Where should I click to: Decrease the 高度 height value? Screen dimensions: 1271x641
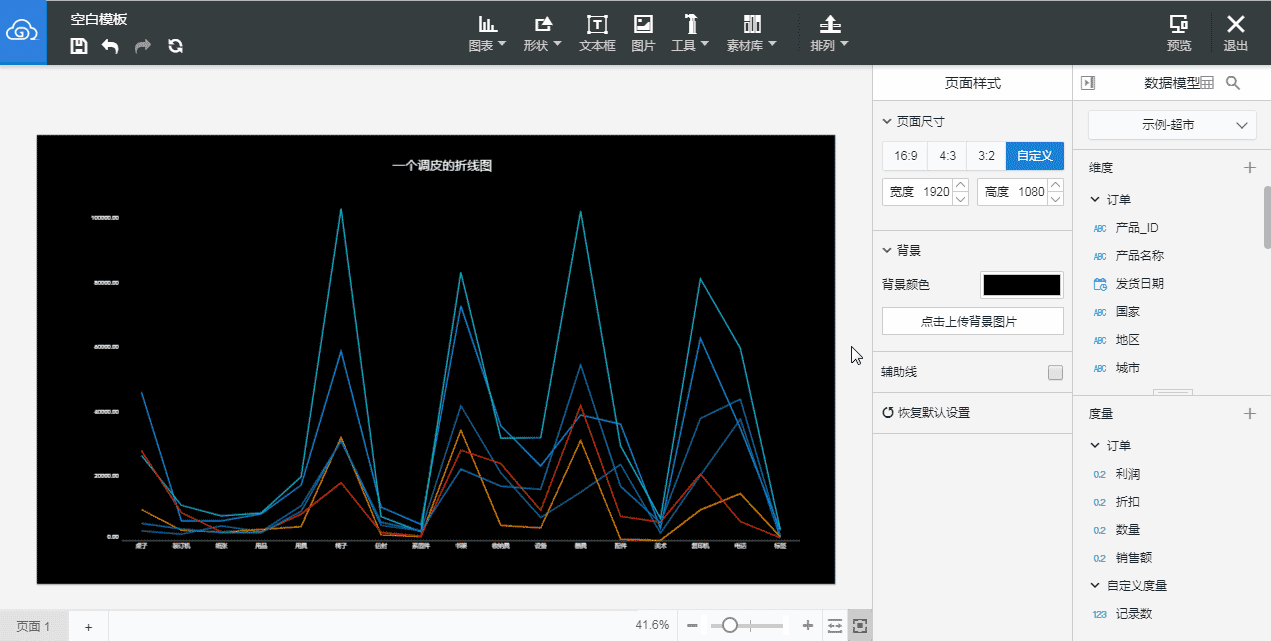[x=1055, y=199]
